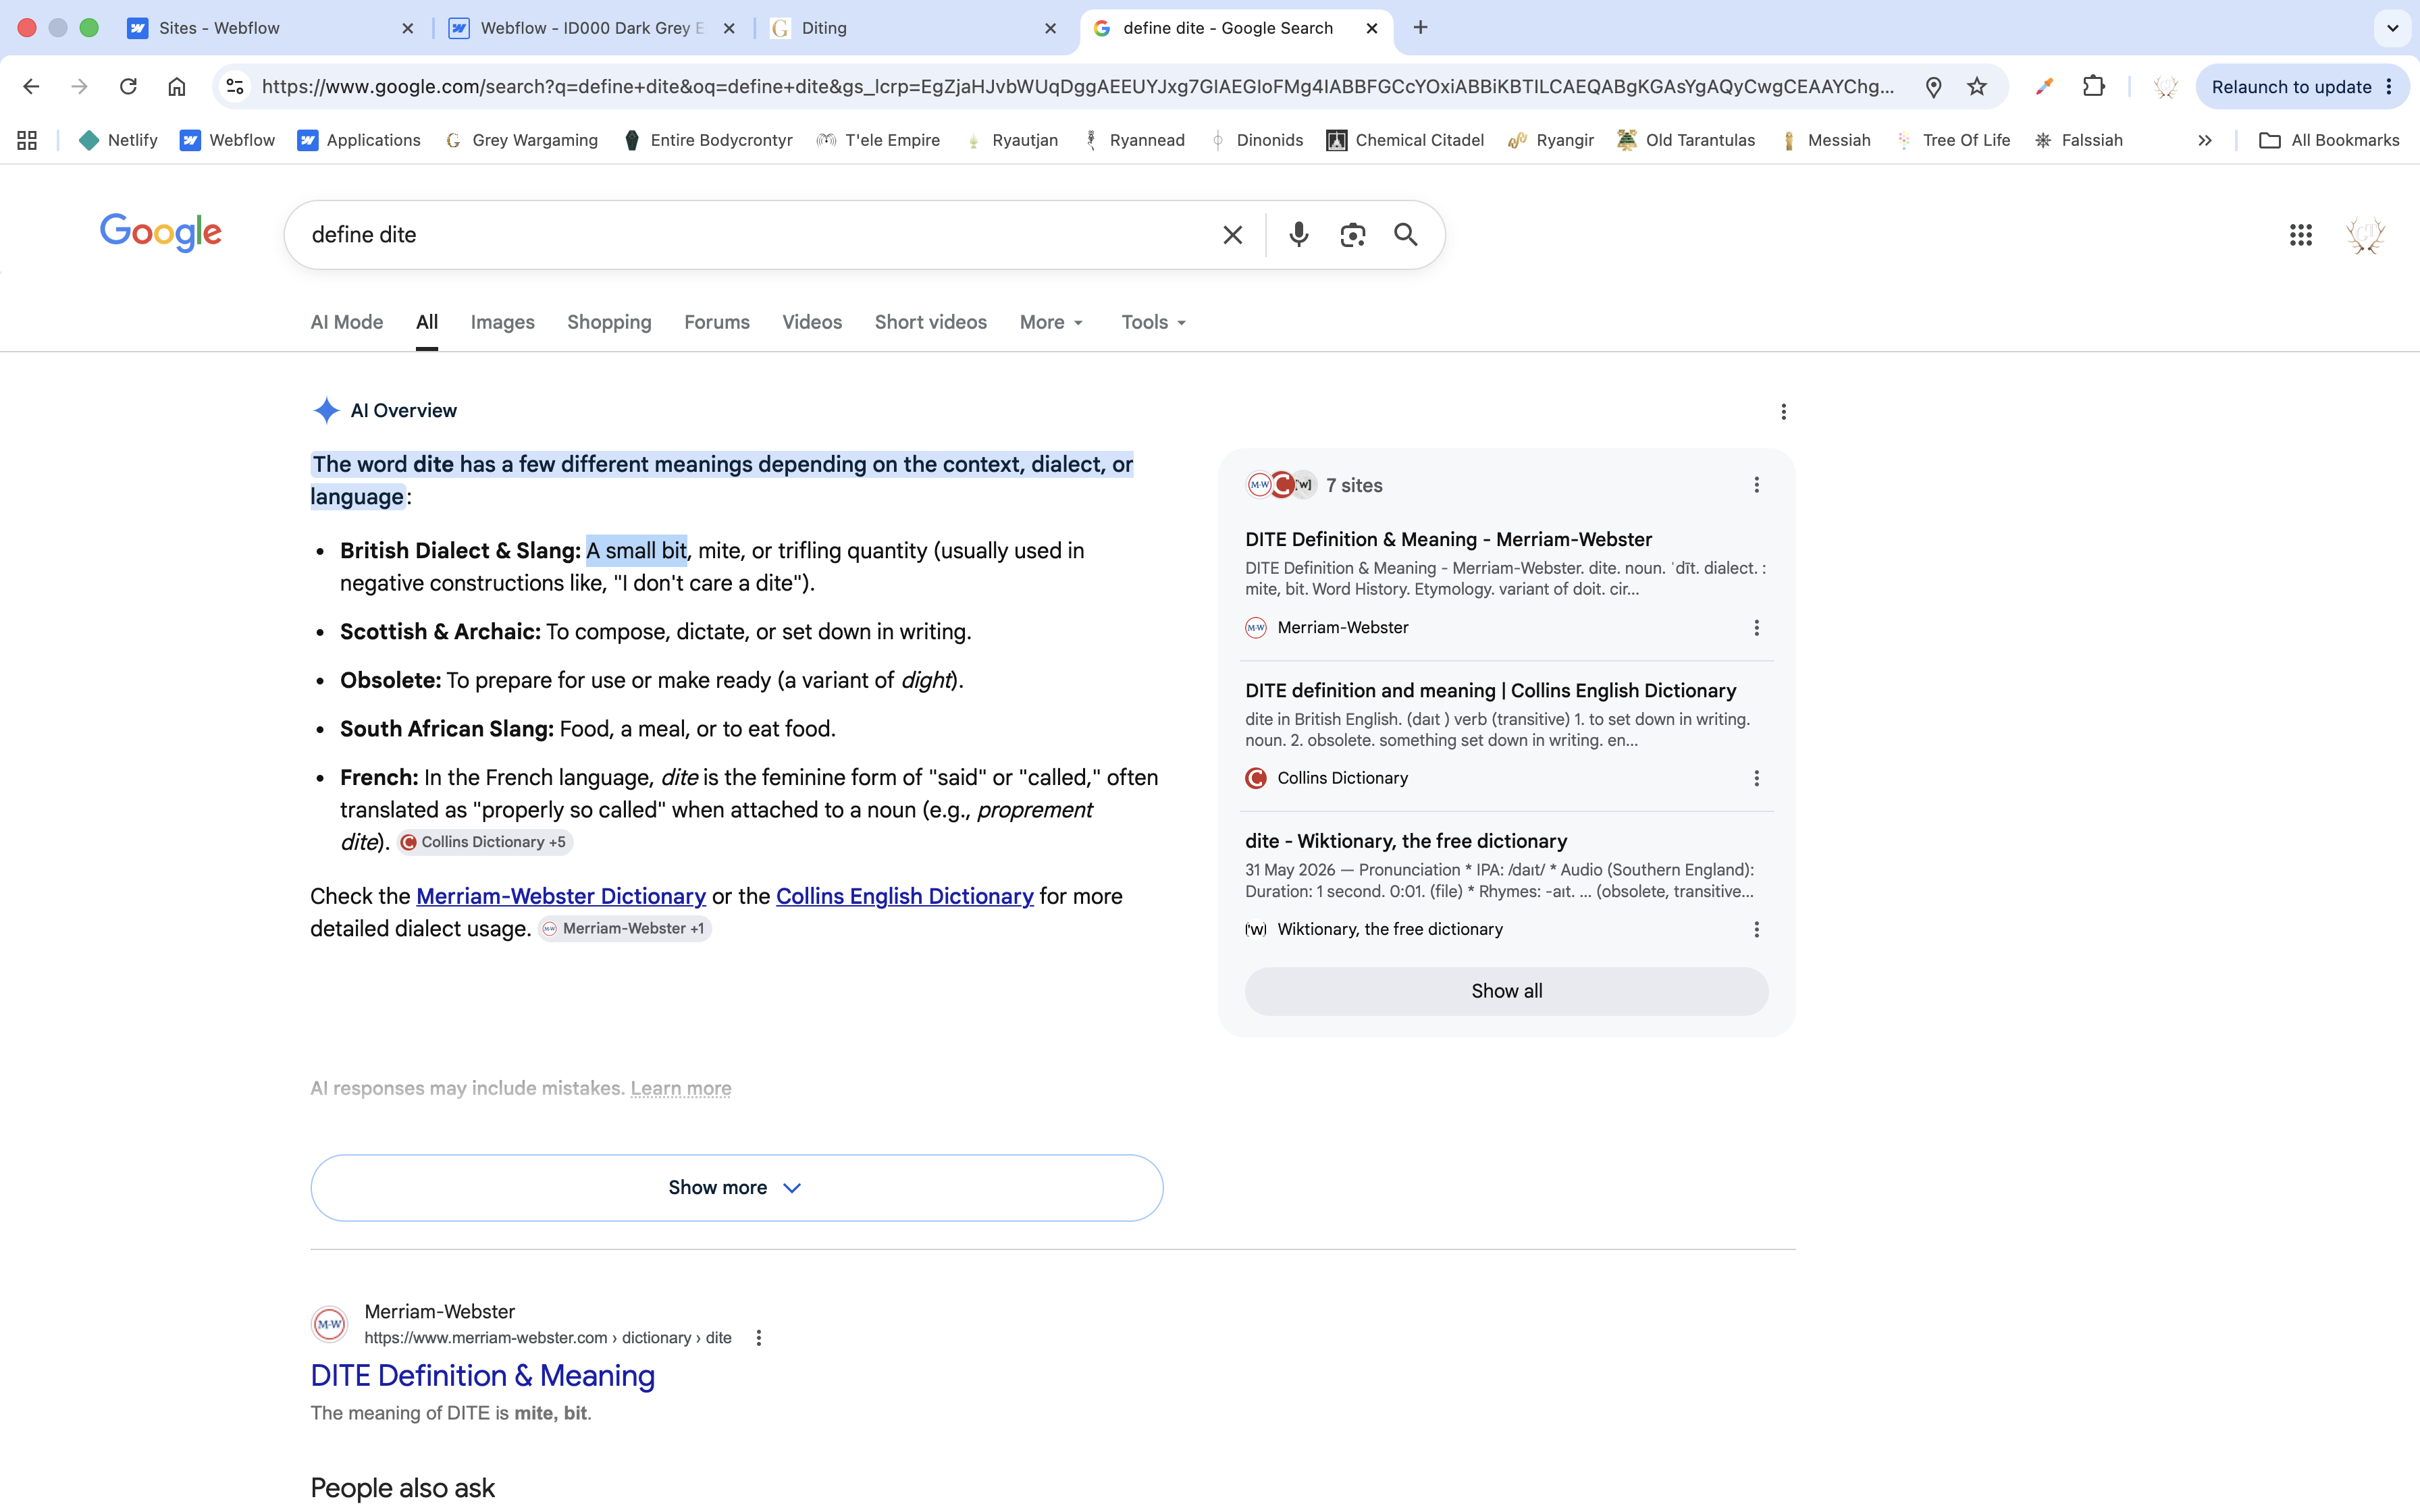Go back using the browser back arrow
Image resolution: width=2420 pixels, height=1512 pixels.
pyautogui.click(x=31, y=87)
